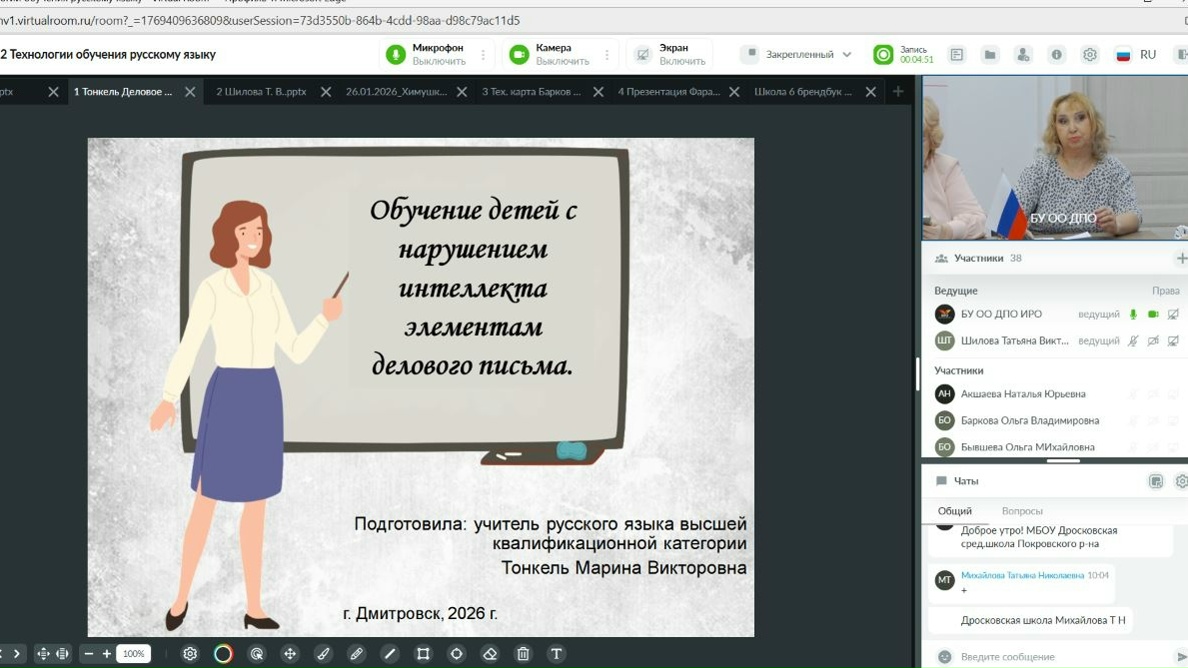Switch to the 2 Шилова Т. В. pptx tab

[261, 92]
